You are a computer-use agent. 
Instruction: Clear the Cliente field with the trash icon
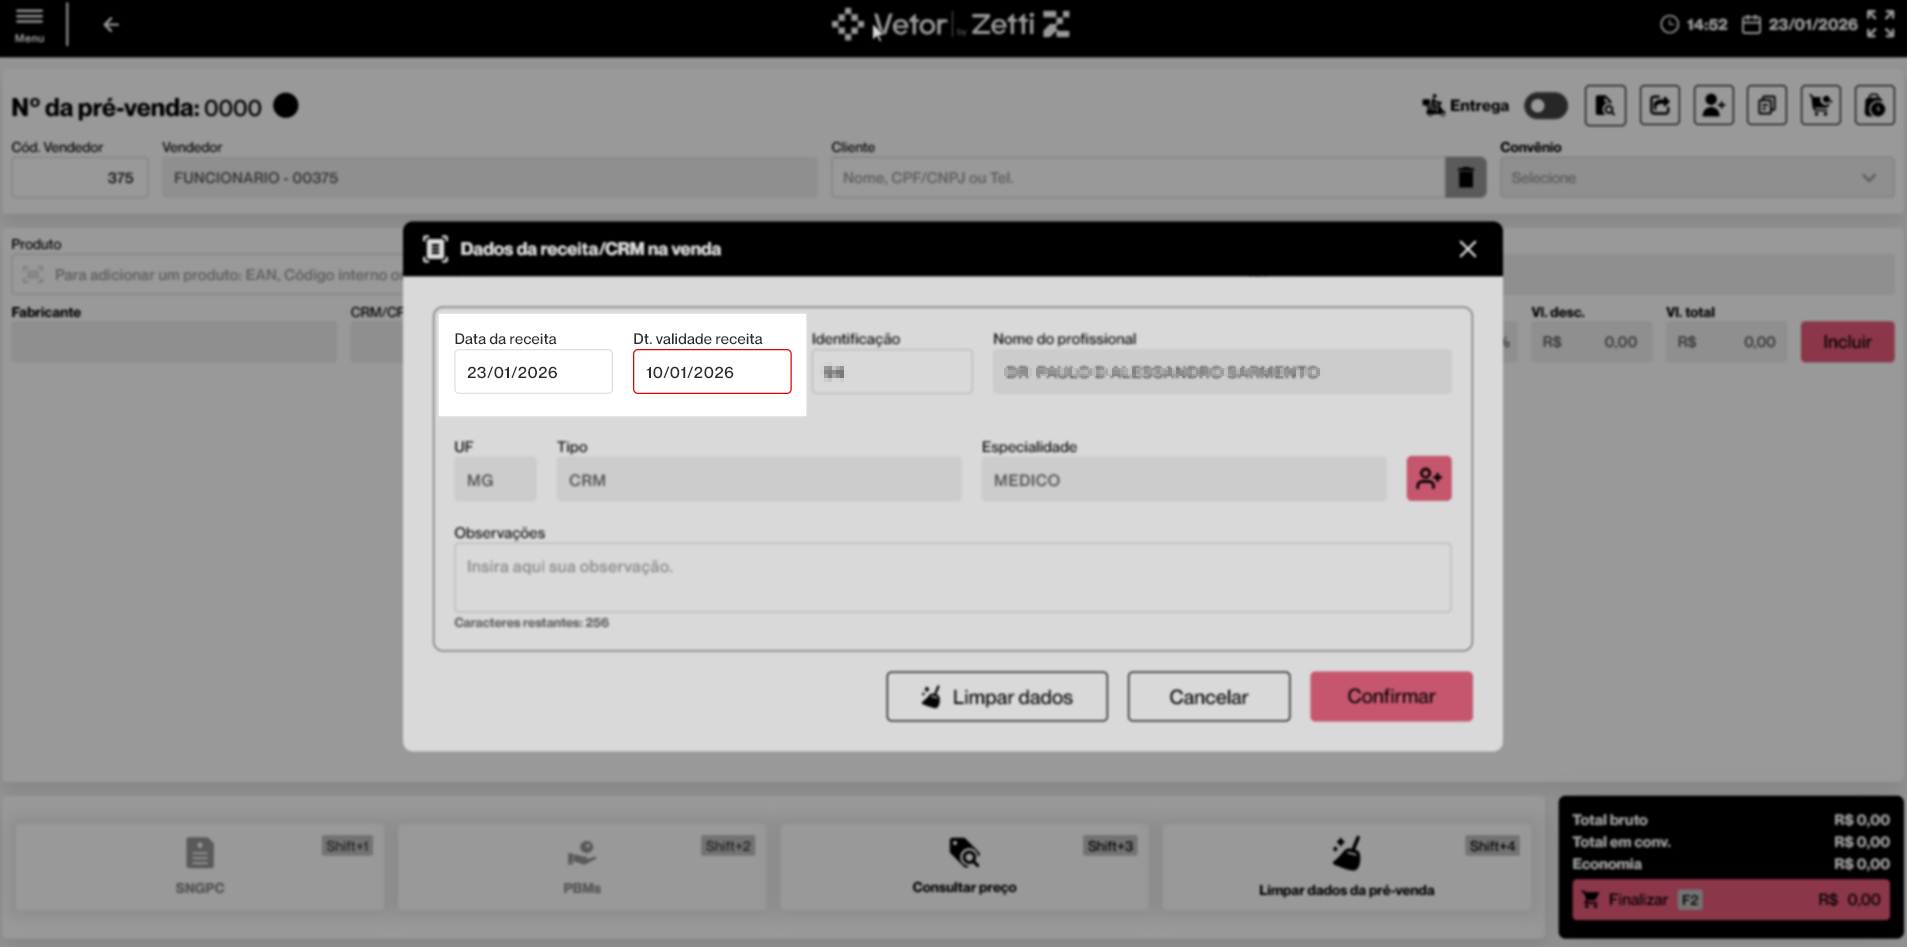click(1465, 178)
